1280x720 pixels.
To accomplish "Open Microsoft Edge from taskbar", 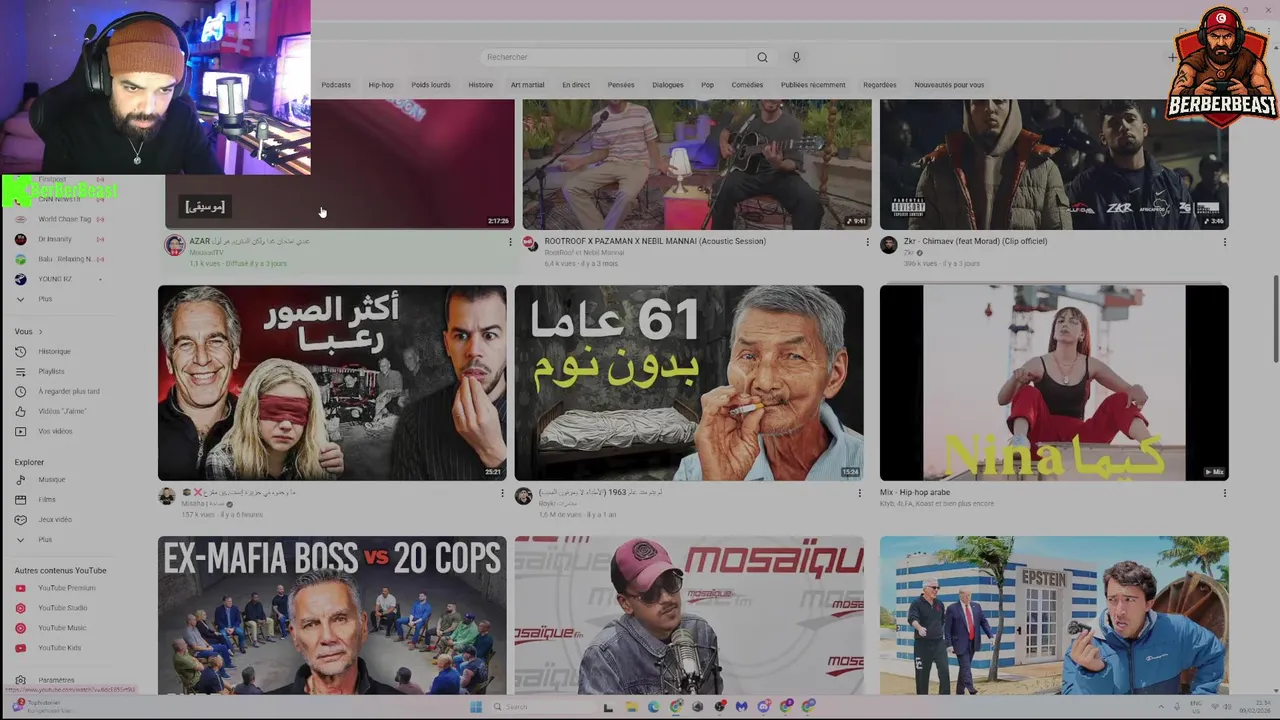I will tap(653, 707).
